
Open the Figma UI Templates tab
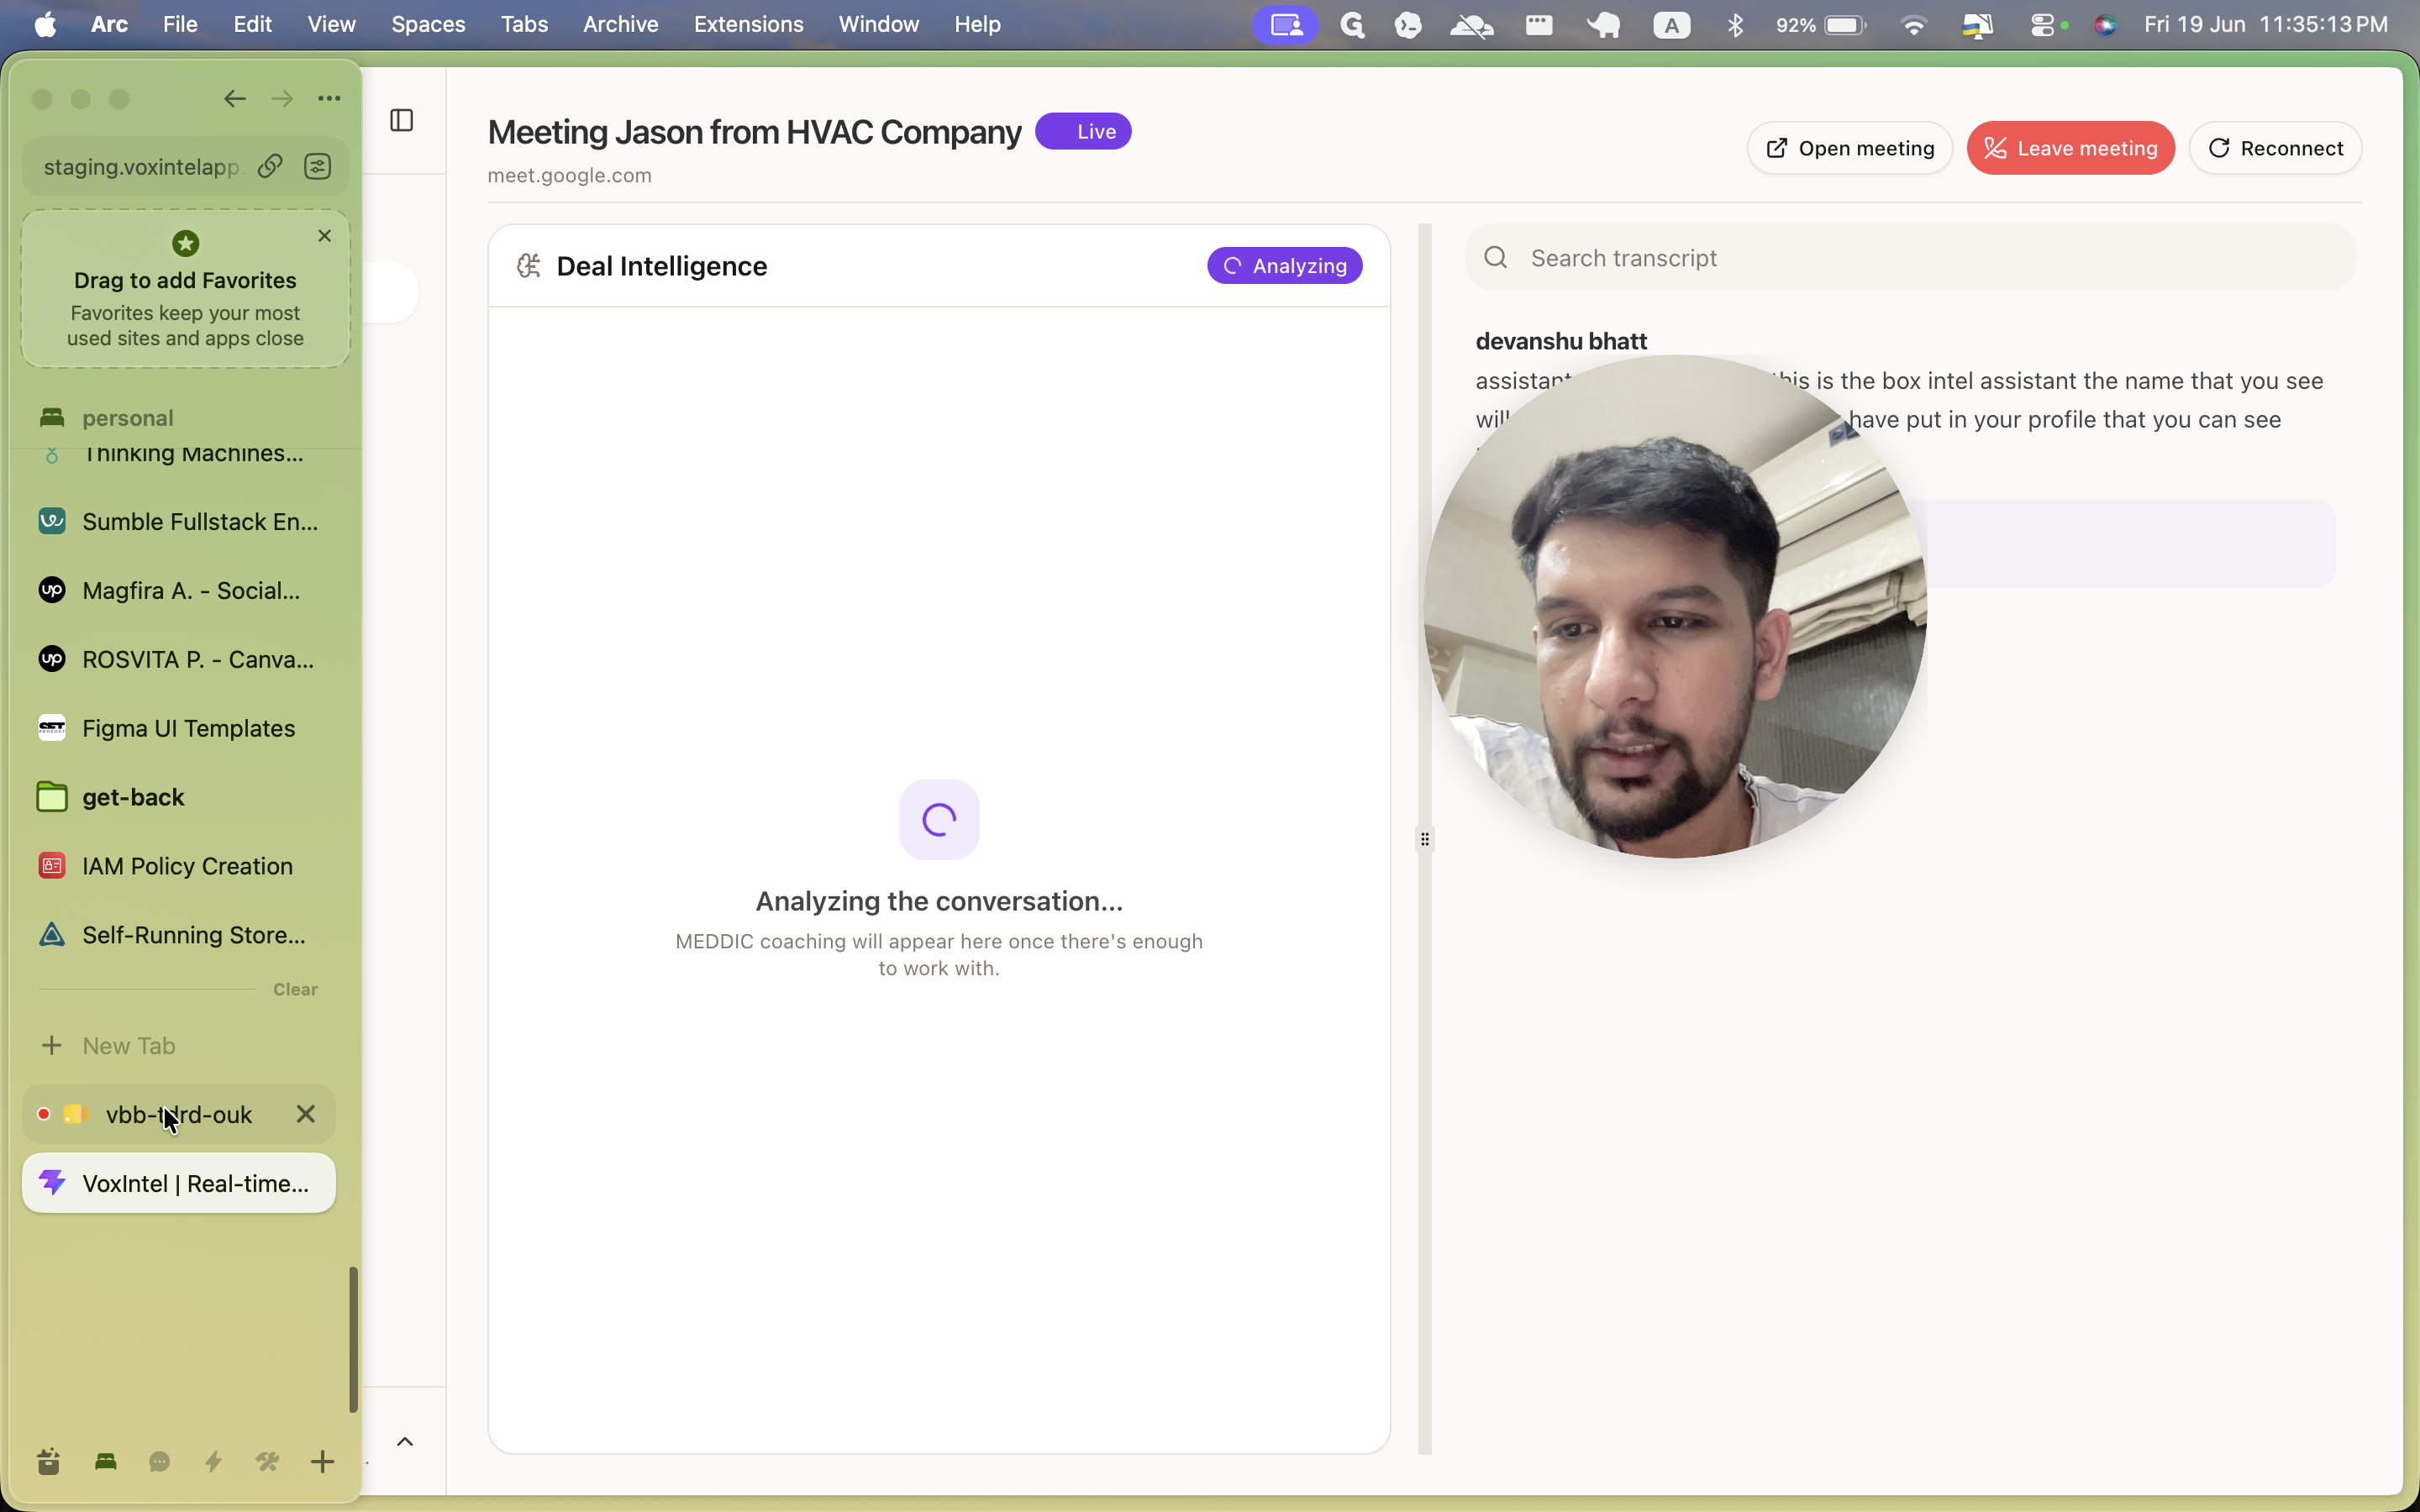(179, 728)
